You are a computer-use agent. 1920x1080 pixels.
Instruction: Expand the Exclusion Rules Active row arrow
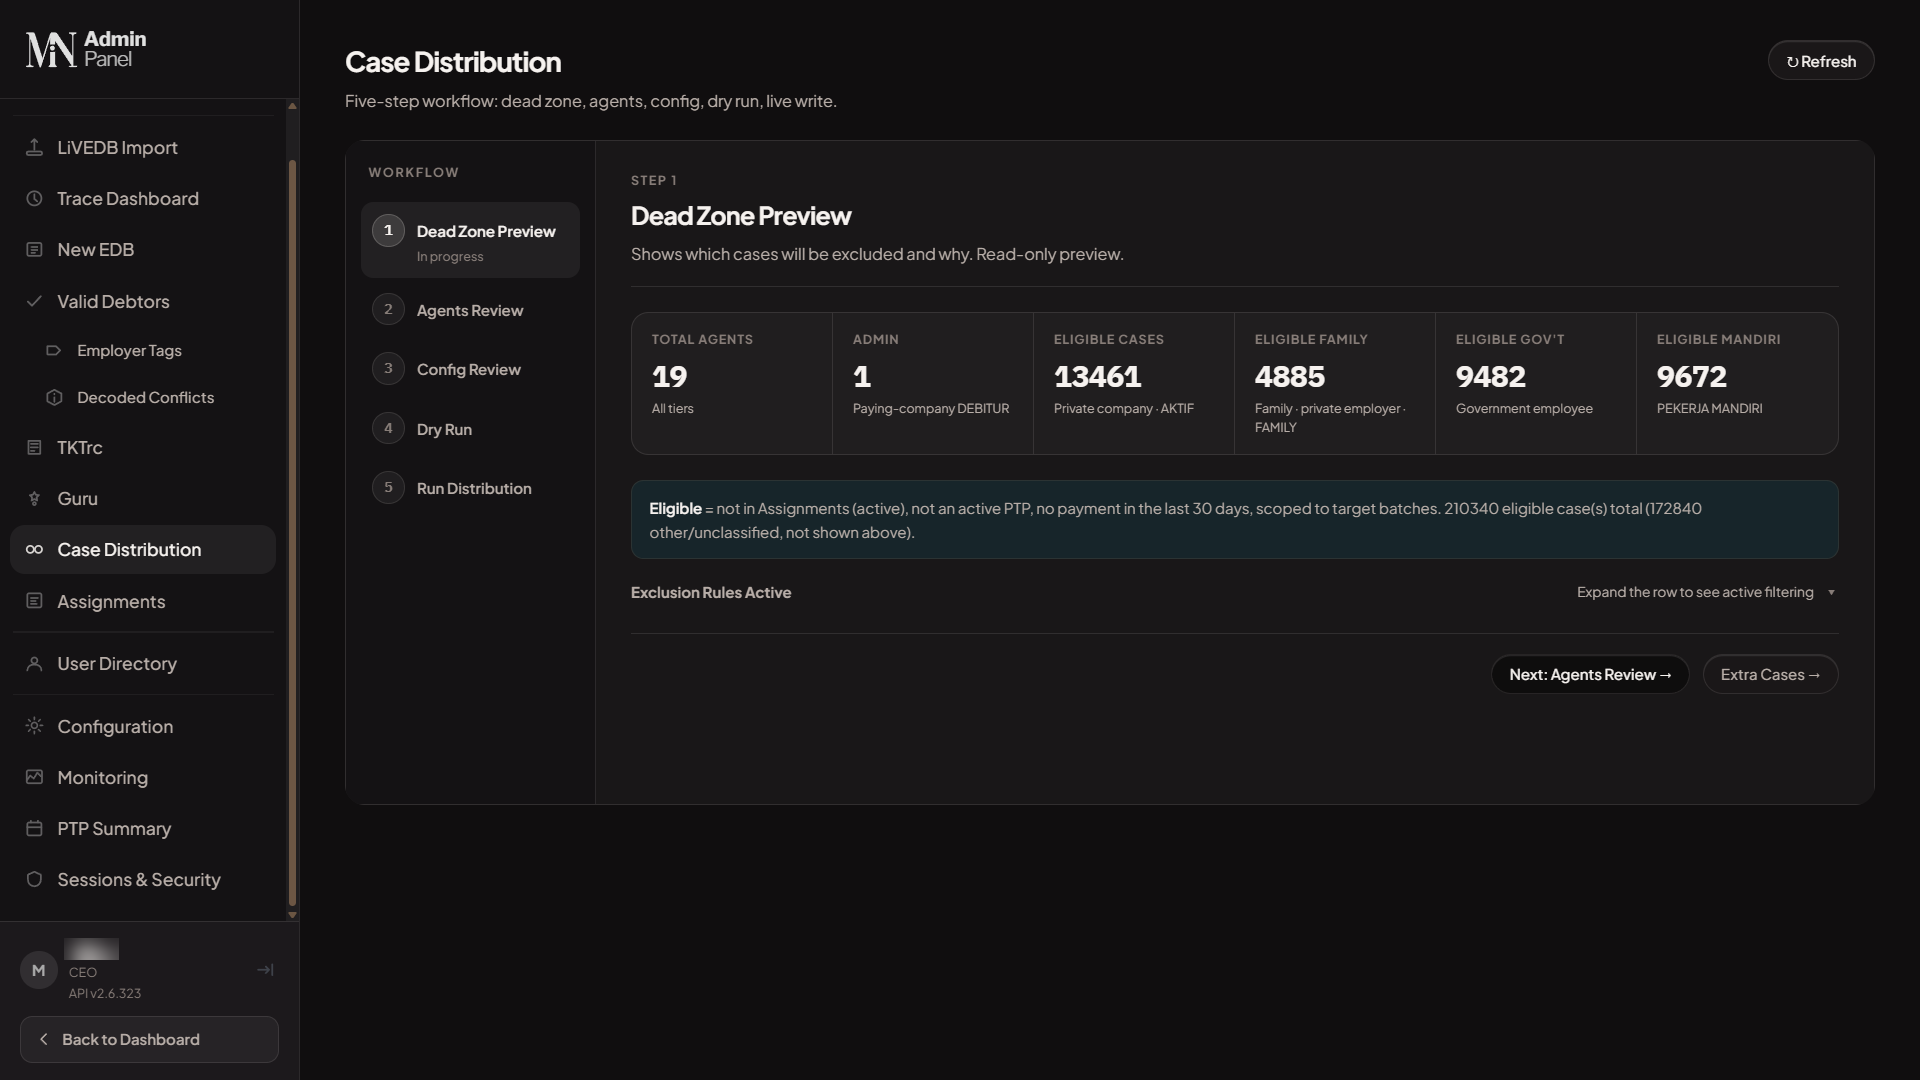pyautogui.click(x=1831, y=593)
